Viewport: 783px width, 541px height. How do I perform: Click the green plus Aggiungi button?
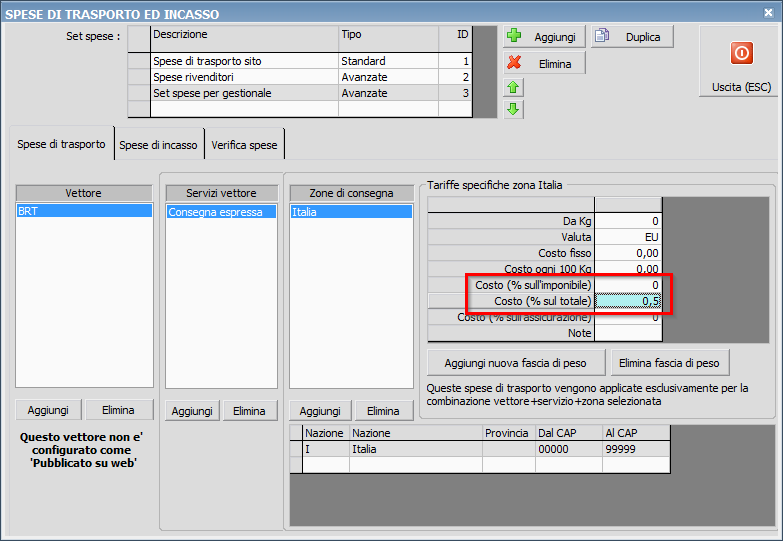click(544, 36)
